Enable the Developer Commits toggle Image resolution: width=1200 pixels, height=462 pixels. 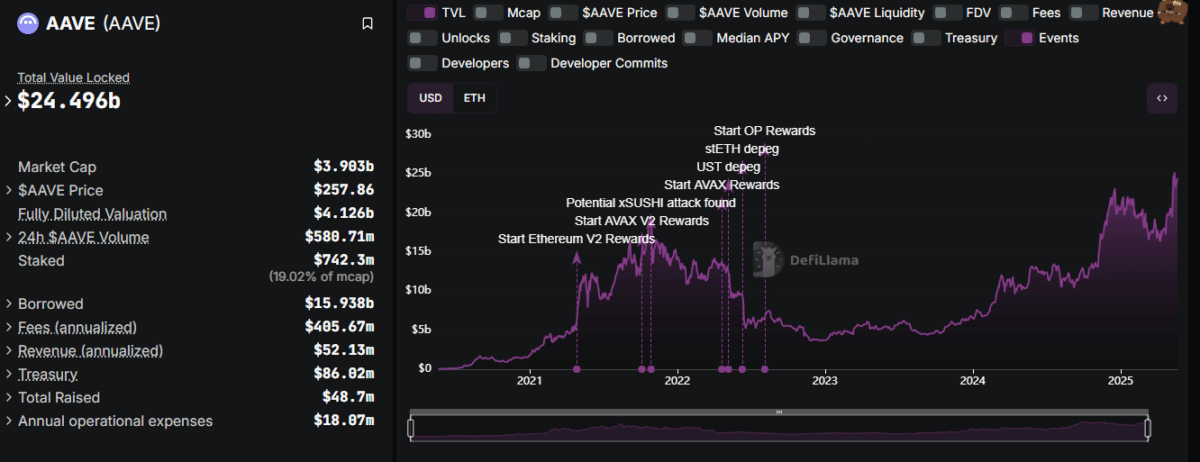click(593, 63)
